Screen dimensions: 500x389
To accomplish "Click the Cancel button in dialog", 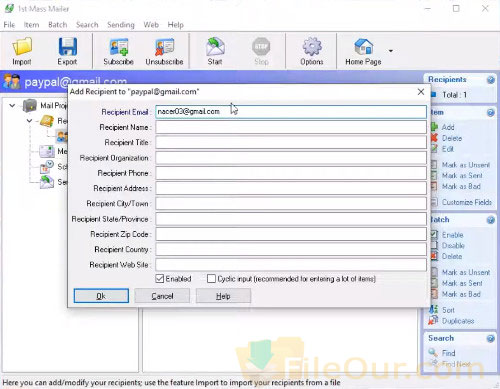I will (x=162, y=296).
